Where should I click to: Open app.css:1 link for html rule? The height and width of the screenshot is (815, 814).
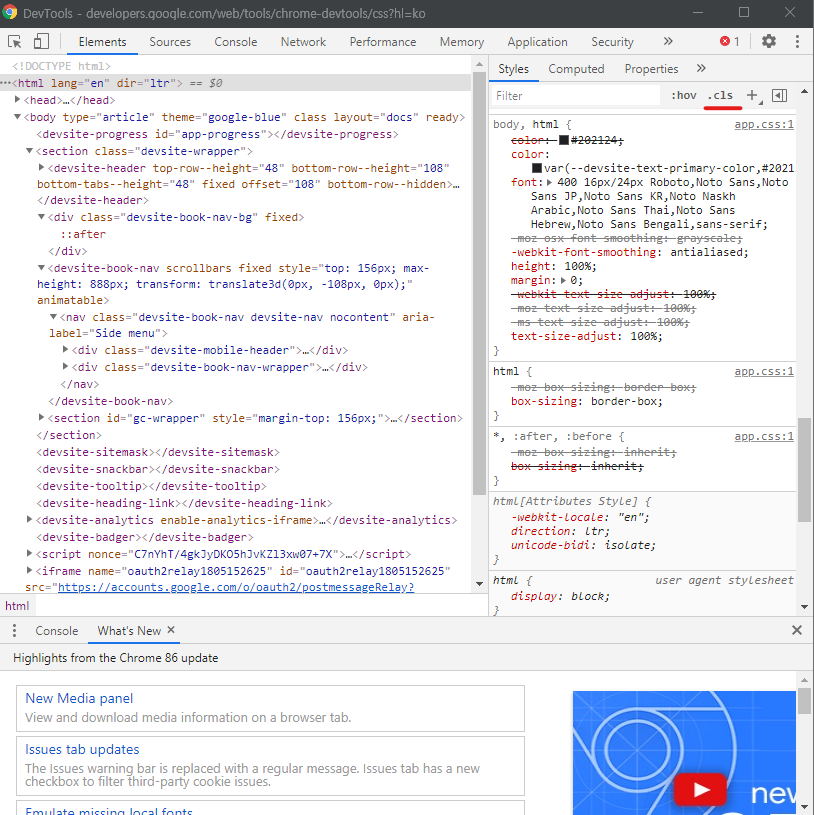[764, 371]
